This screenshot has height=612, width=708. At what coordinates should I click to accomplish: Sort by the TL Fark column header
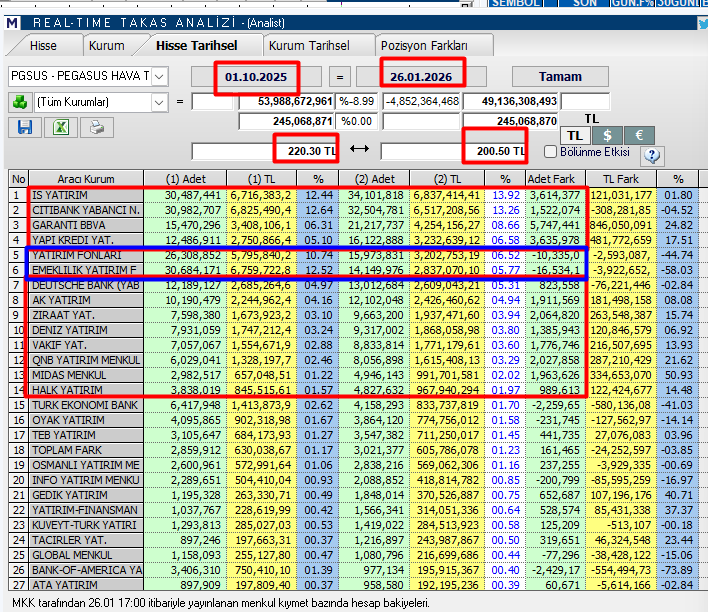coord(621,179)
